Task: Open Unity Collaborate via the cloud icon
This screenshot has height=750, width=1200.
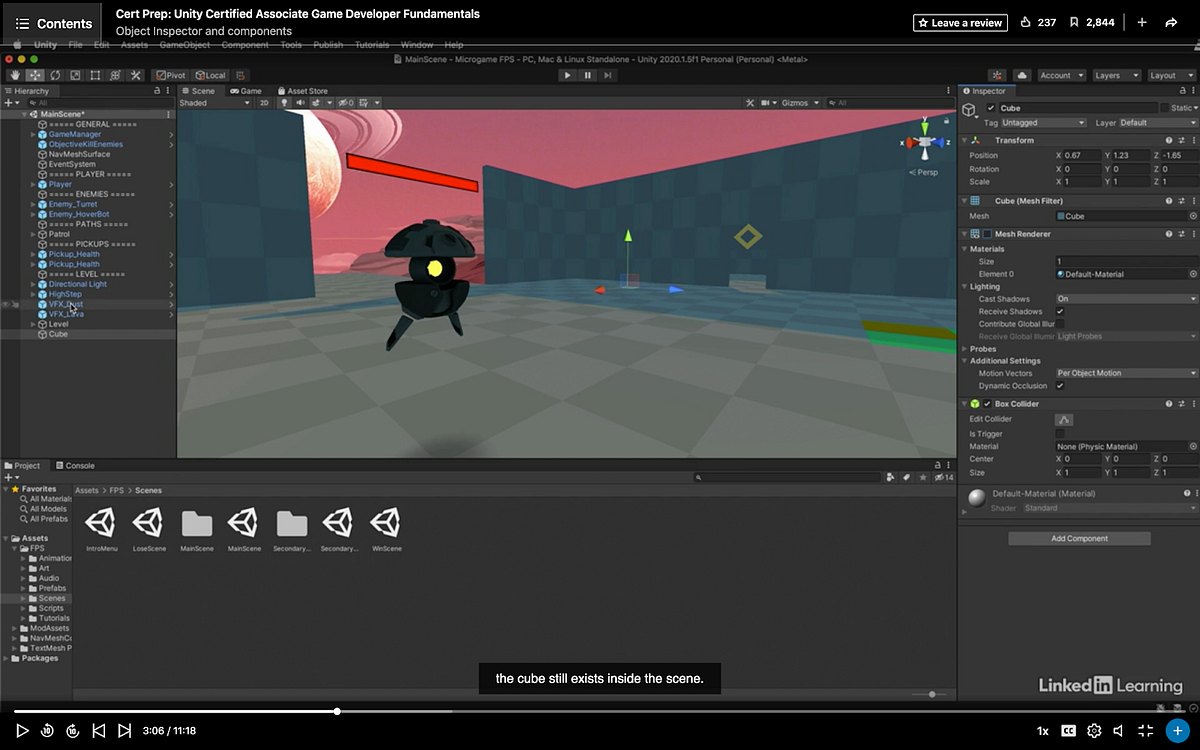Action: (x=1023, y=75)
